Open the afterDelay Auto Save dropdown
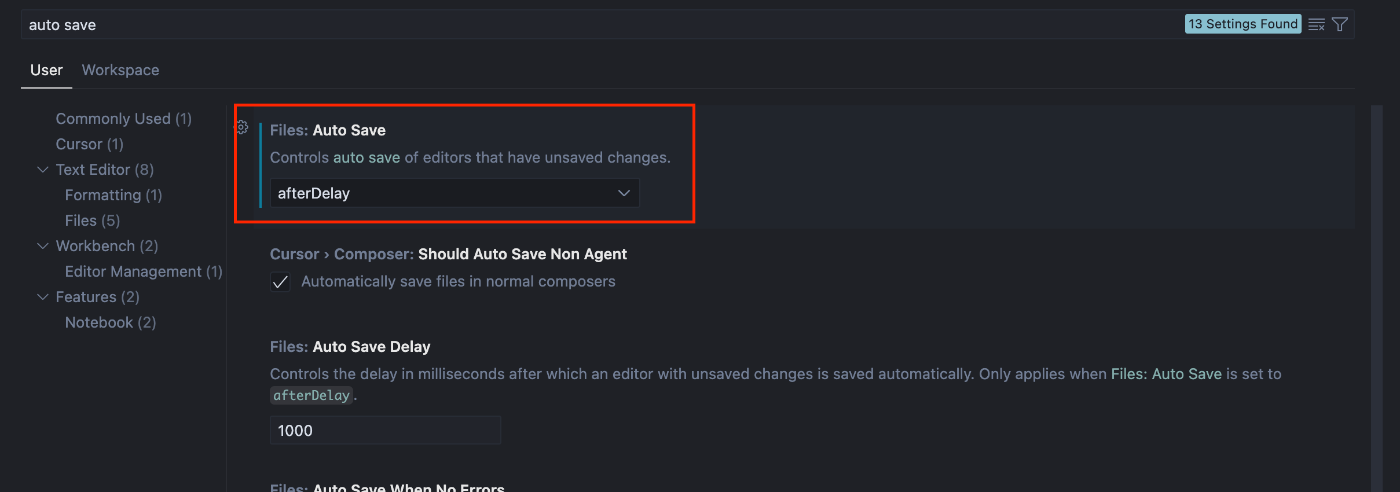This screenshot has width=1400, height=492. (454, 193)
